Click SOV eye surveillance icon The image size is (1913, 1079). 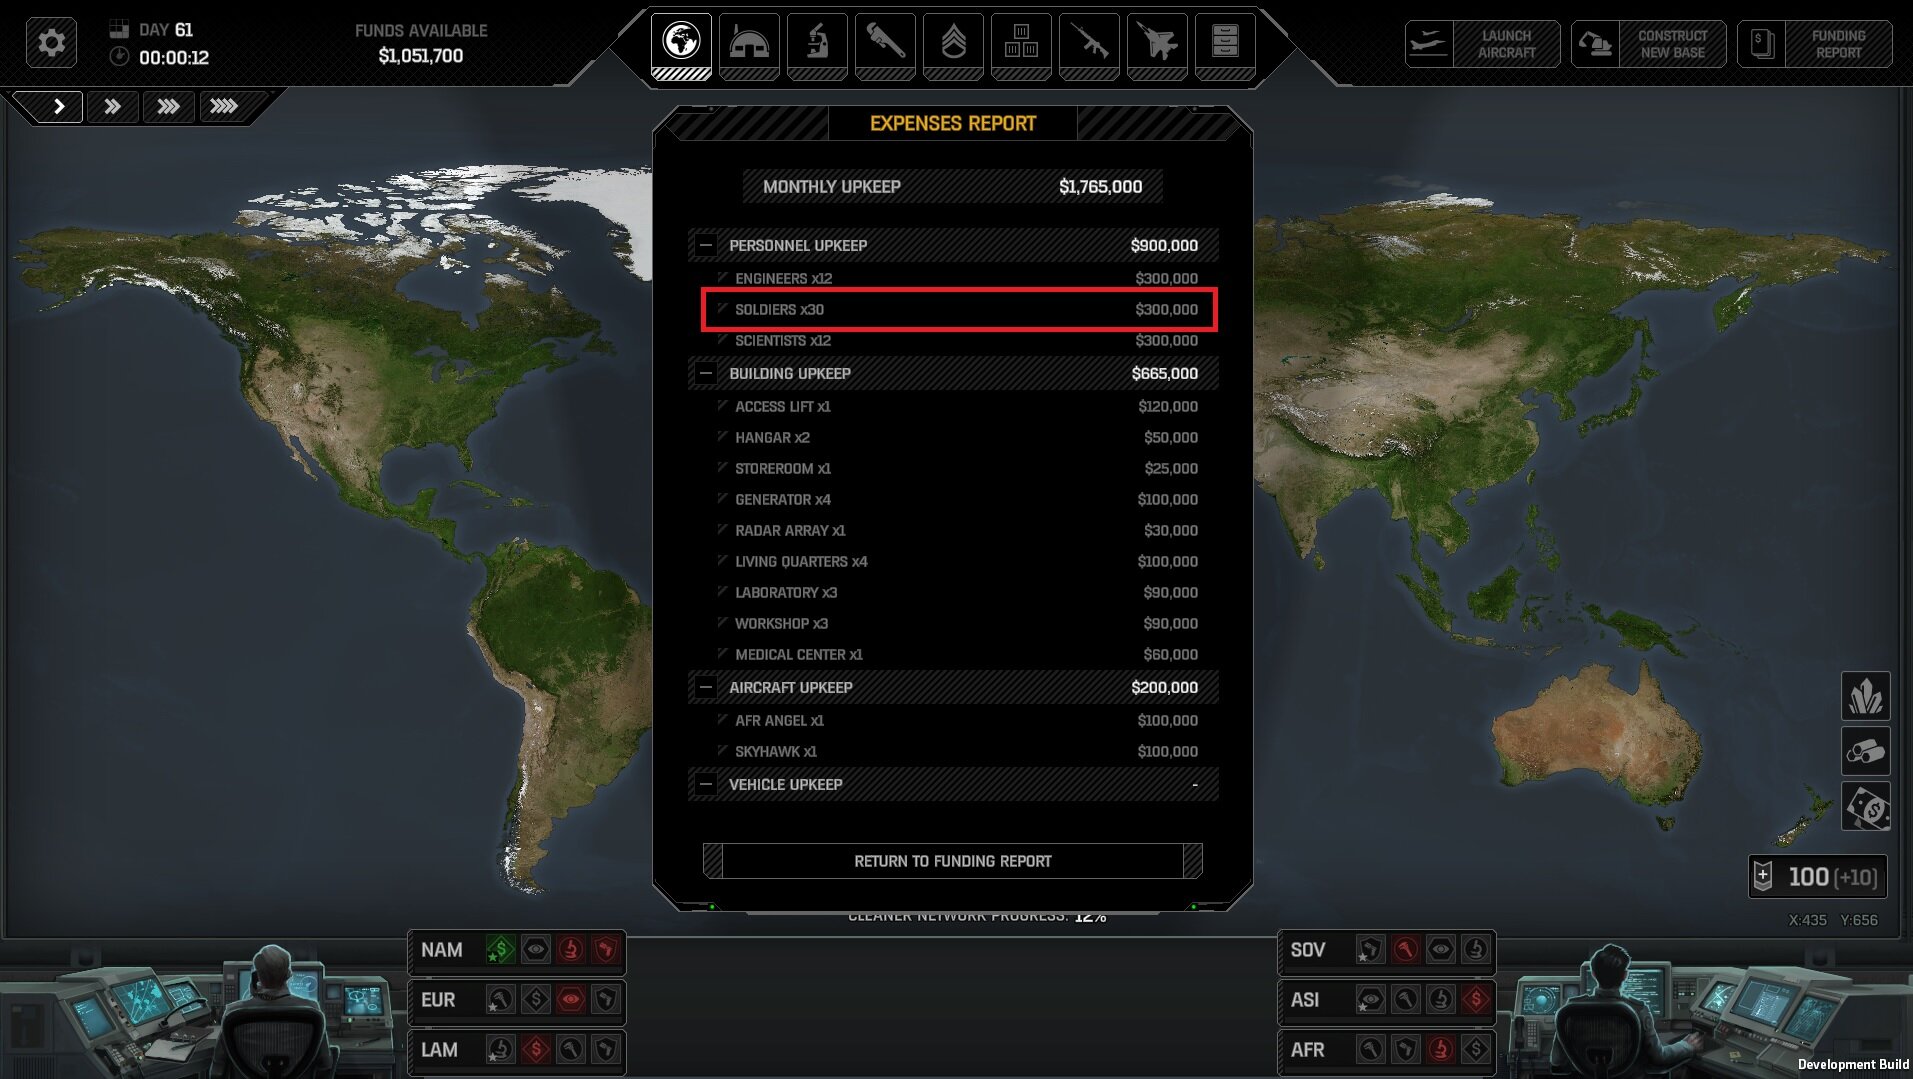(1441, 949)
